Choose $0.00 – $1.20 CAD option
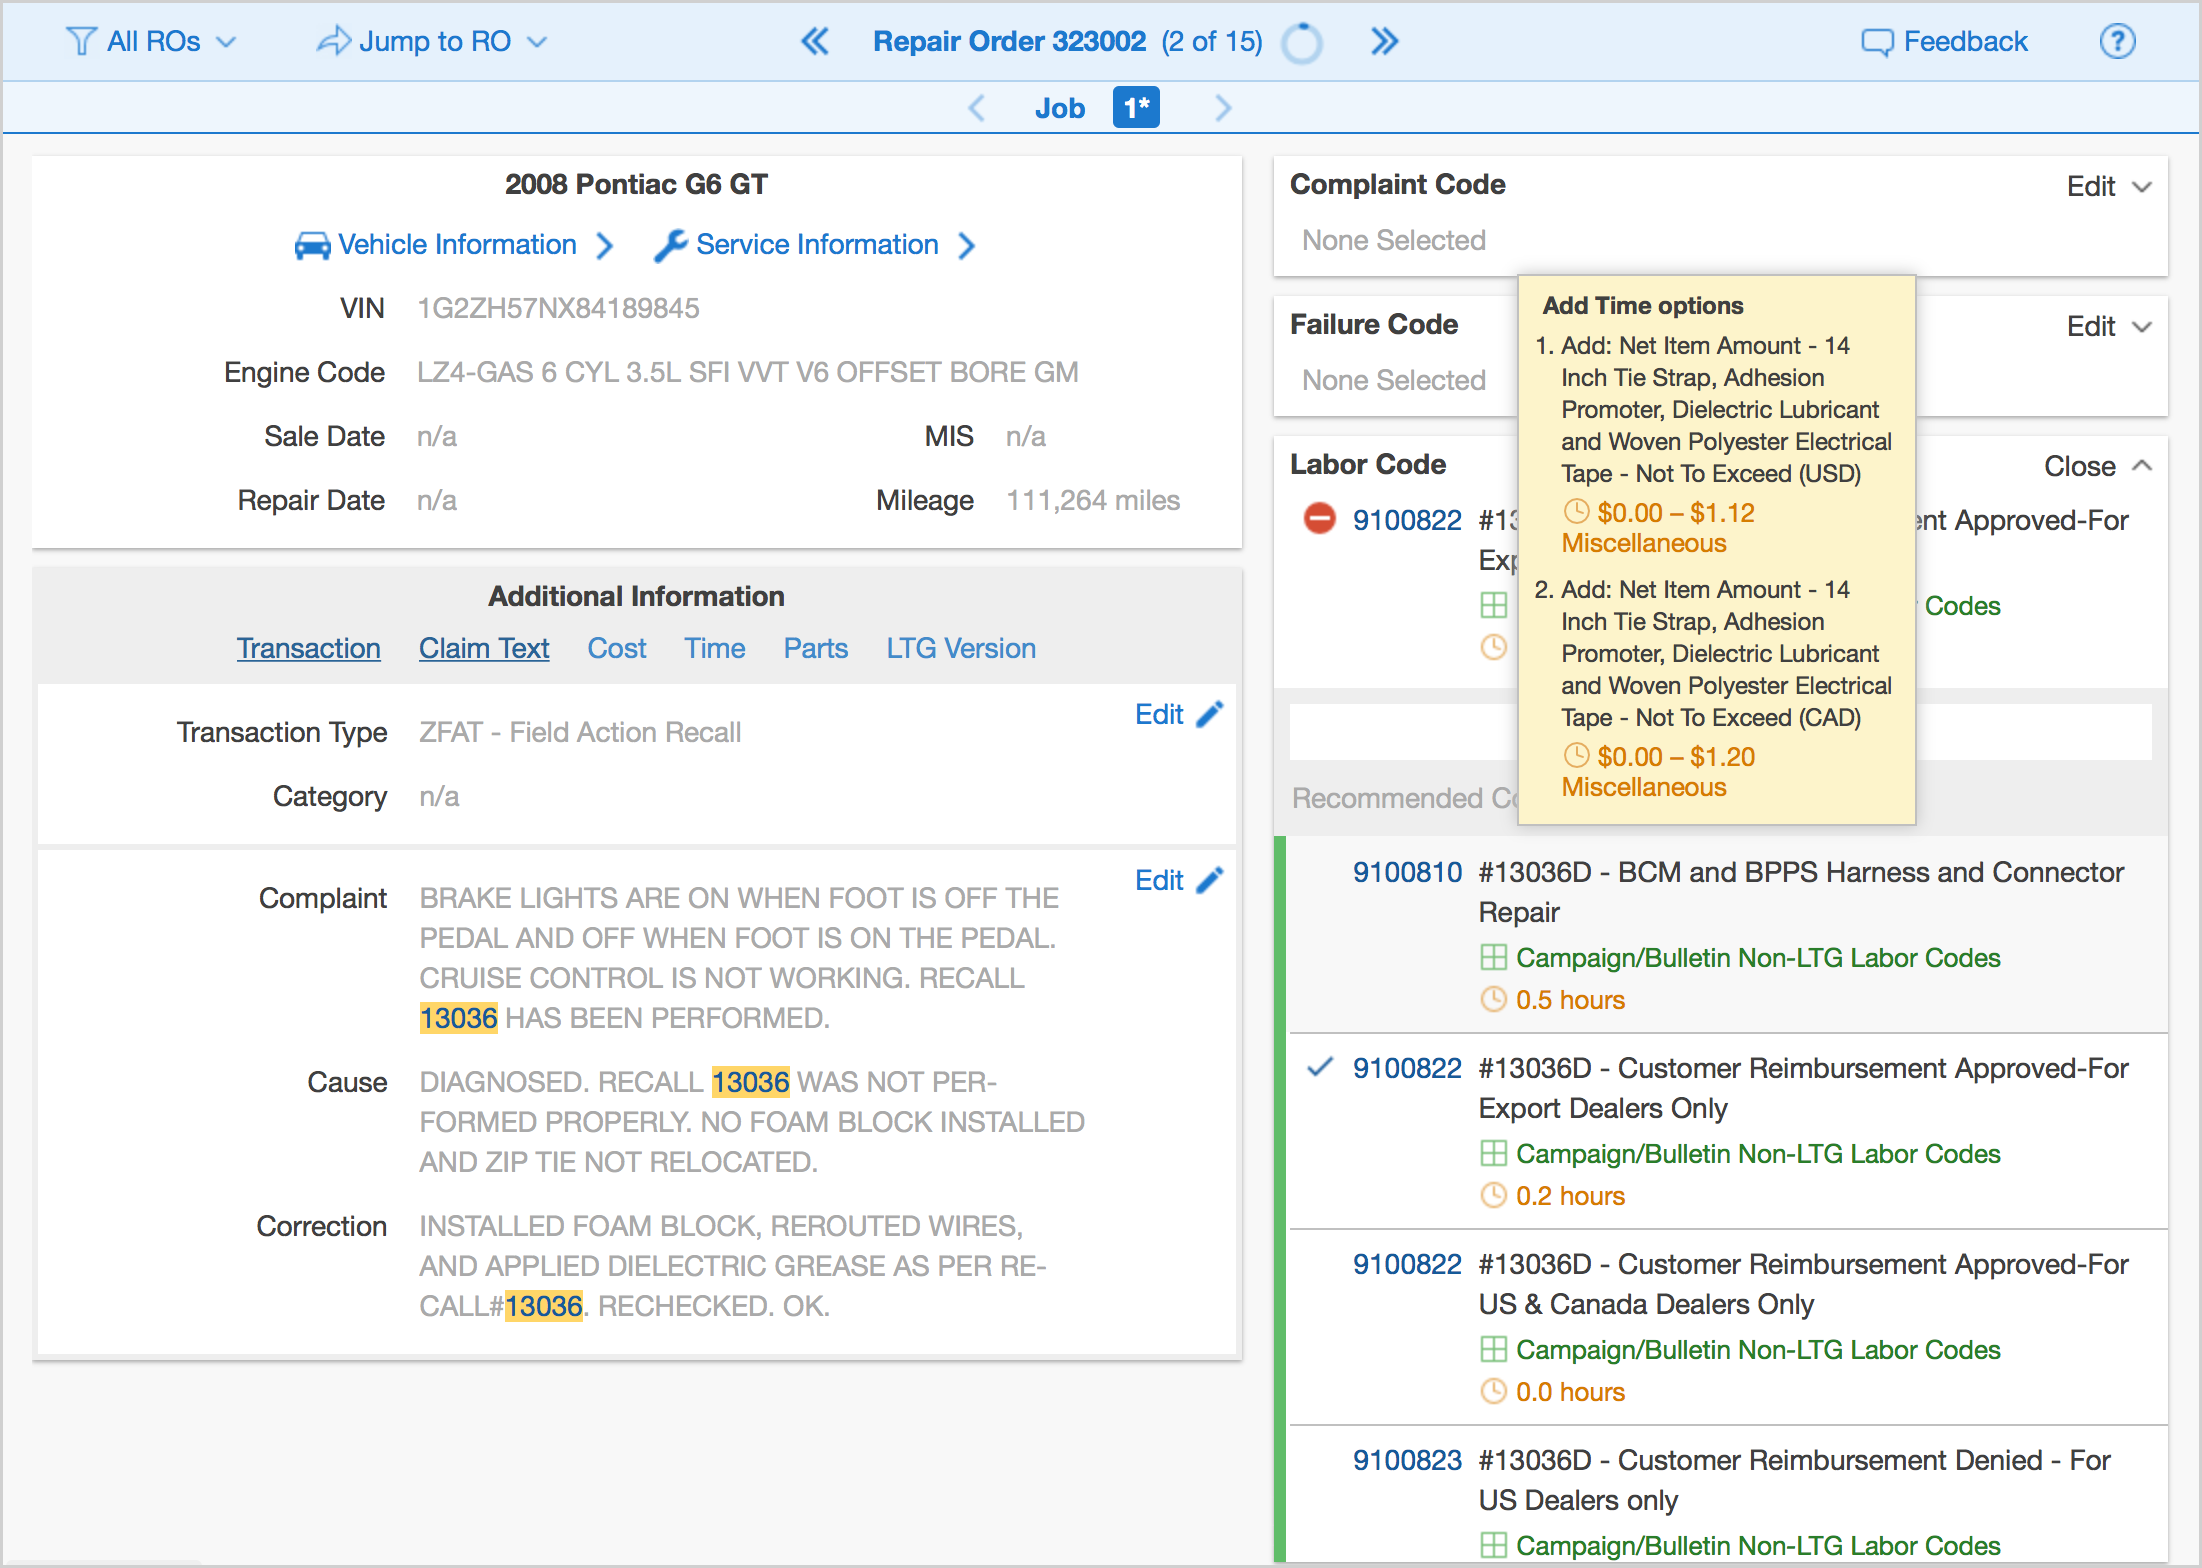This screenshot has width=2202, height=1568. (x=1676, y=757)
